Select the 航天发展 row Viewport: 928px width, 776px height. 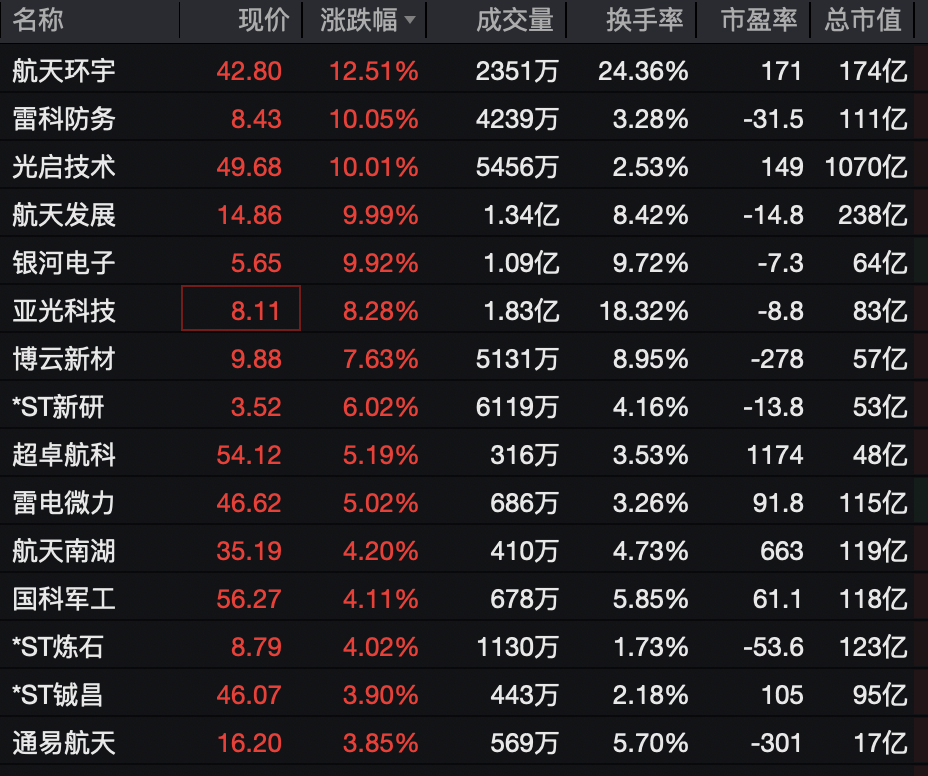tap(64, 215)
